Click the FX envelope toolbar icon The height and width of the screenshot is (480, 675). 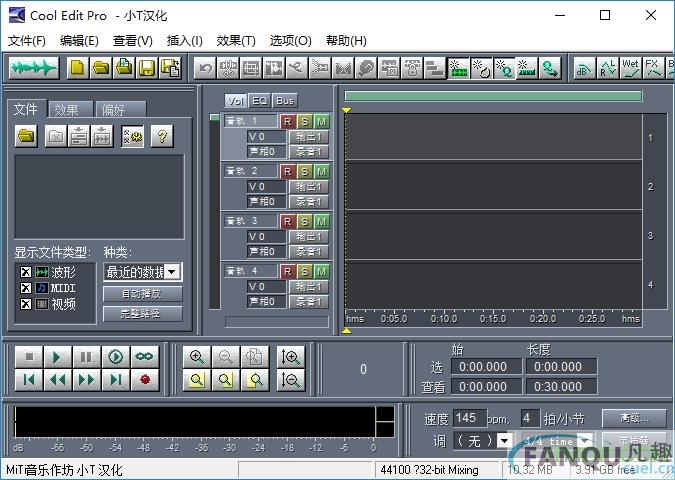coord(653,68)
